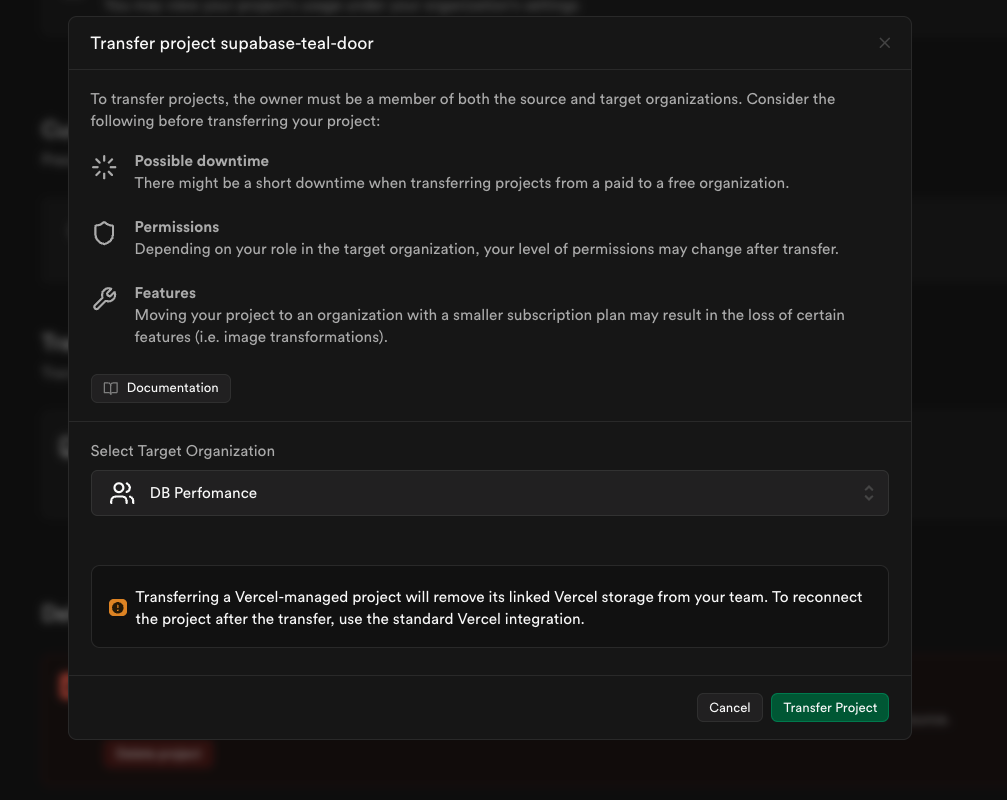The image size is (1007, 800).
Task: Open the Documentation page
Action: (x=160, y=388)
